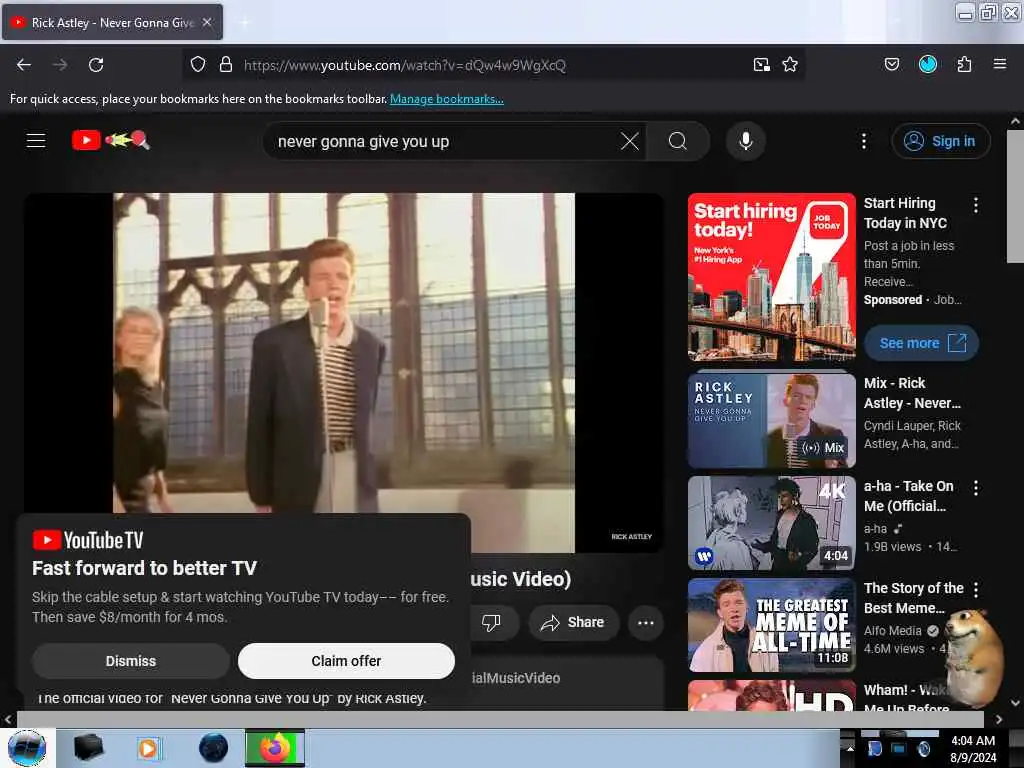This screenshot has width=1024, height=768.
Task: Reload the current page
Action: tap(96, 65)
